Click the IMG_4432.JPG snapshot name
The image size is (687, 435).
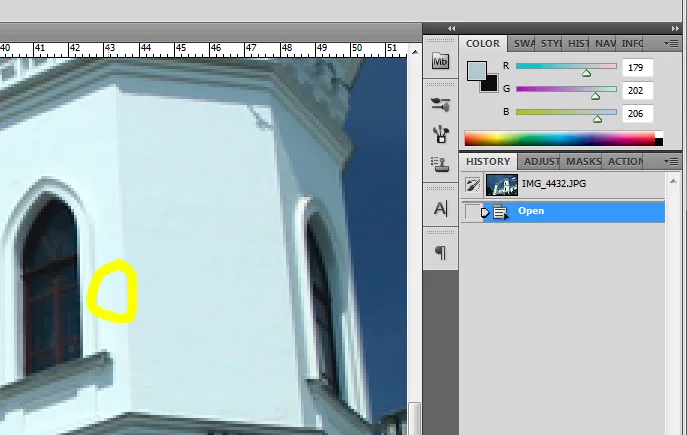coord(554,184)
